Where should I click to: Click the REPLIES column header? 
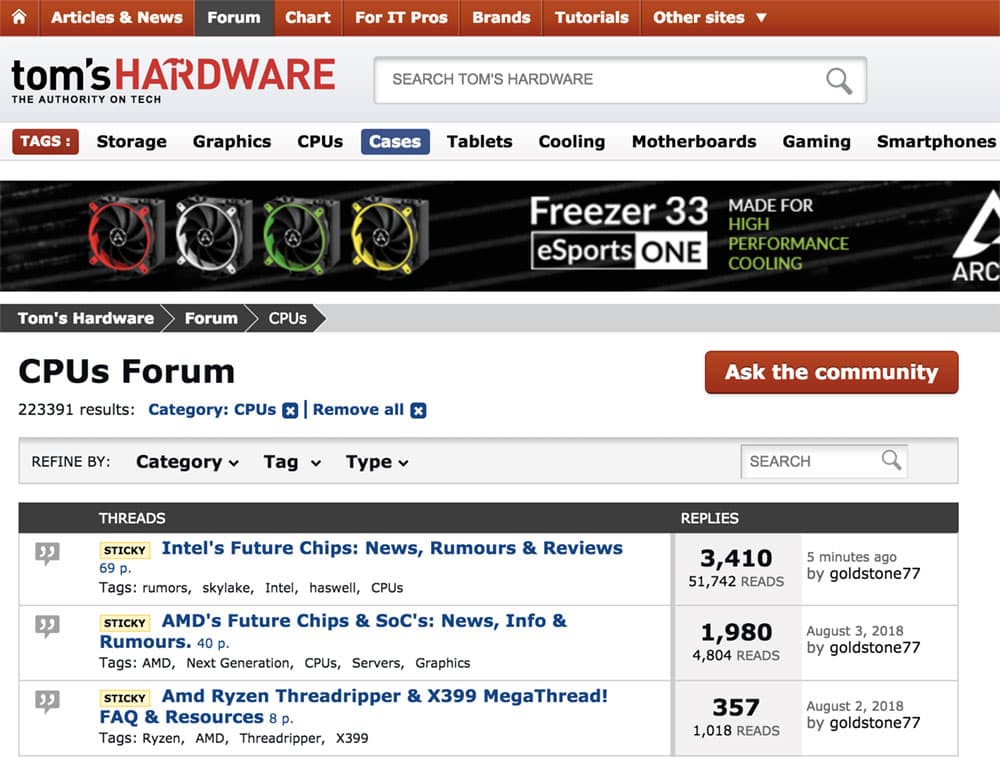pos(709,518)
